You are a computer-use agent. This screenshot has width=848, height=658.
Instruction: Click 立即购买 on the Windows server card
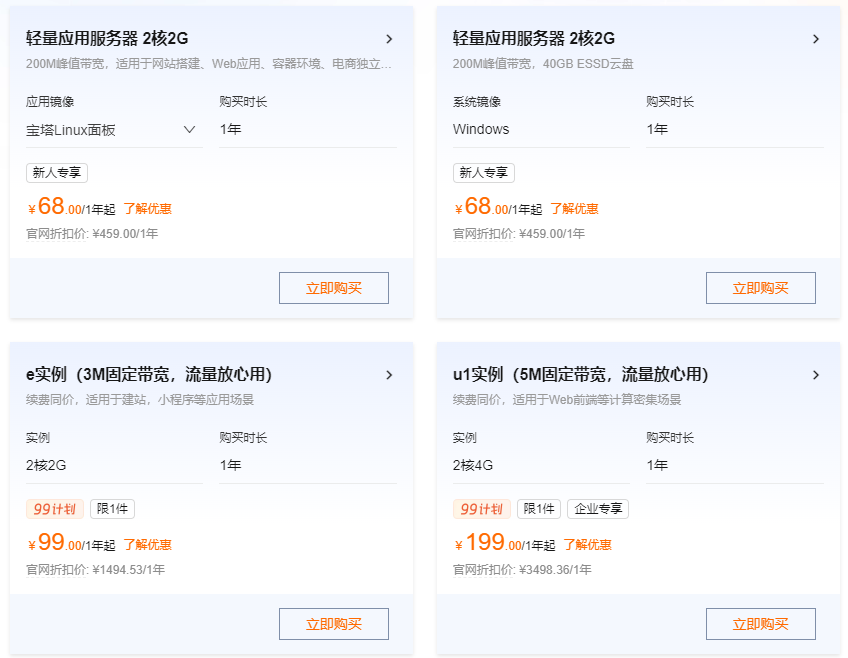[x=761, y=287]
